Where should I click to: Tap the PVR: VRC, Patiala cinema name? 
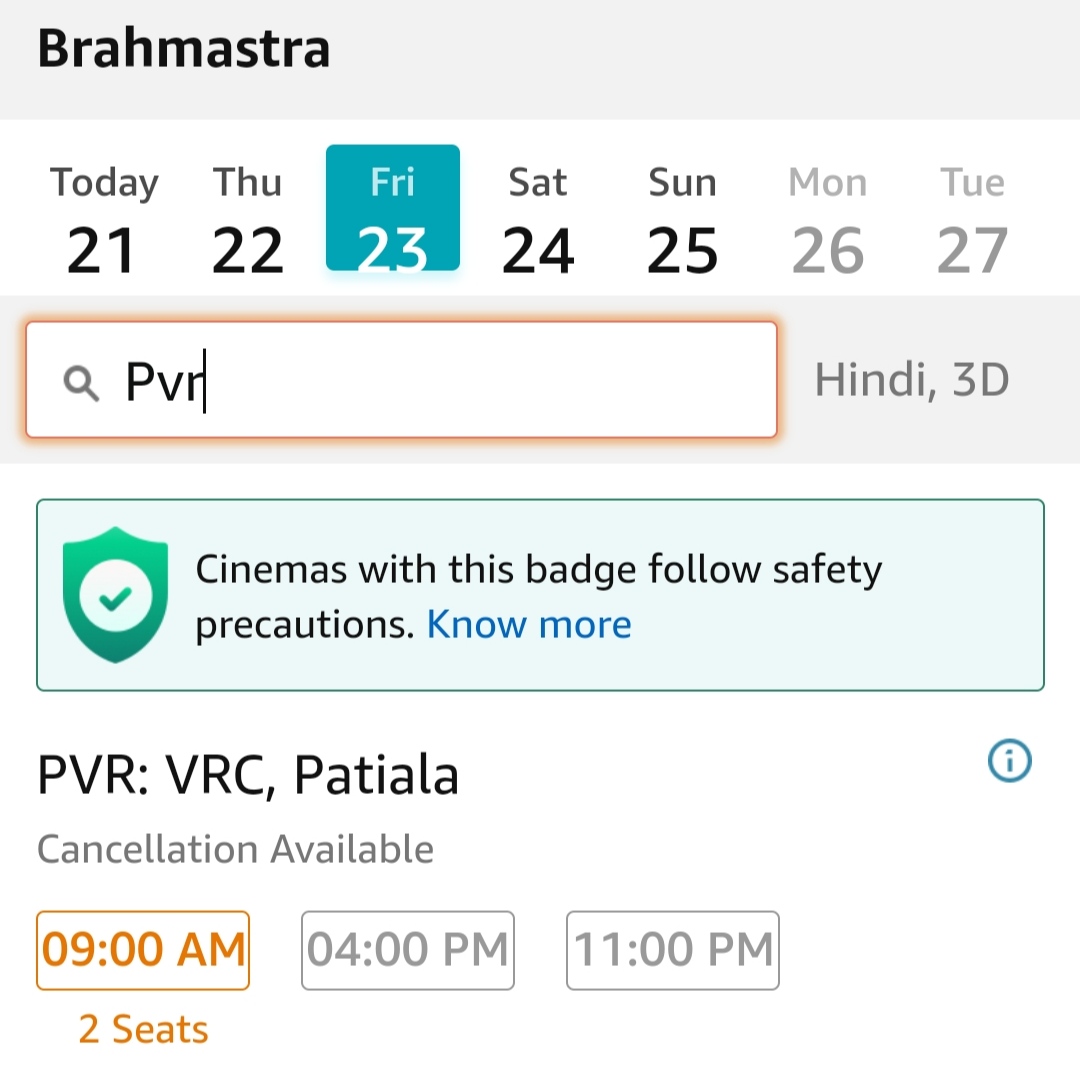coord(248,776)
